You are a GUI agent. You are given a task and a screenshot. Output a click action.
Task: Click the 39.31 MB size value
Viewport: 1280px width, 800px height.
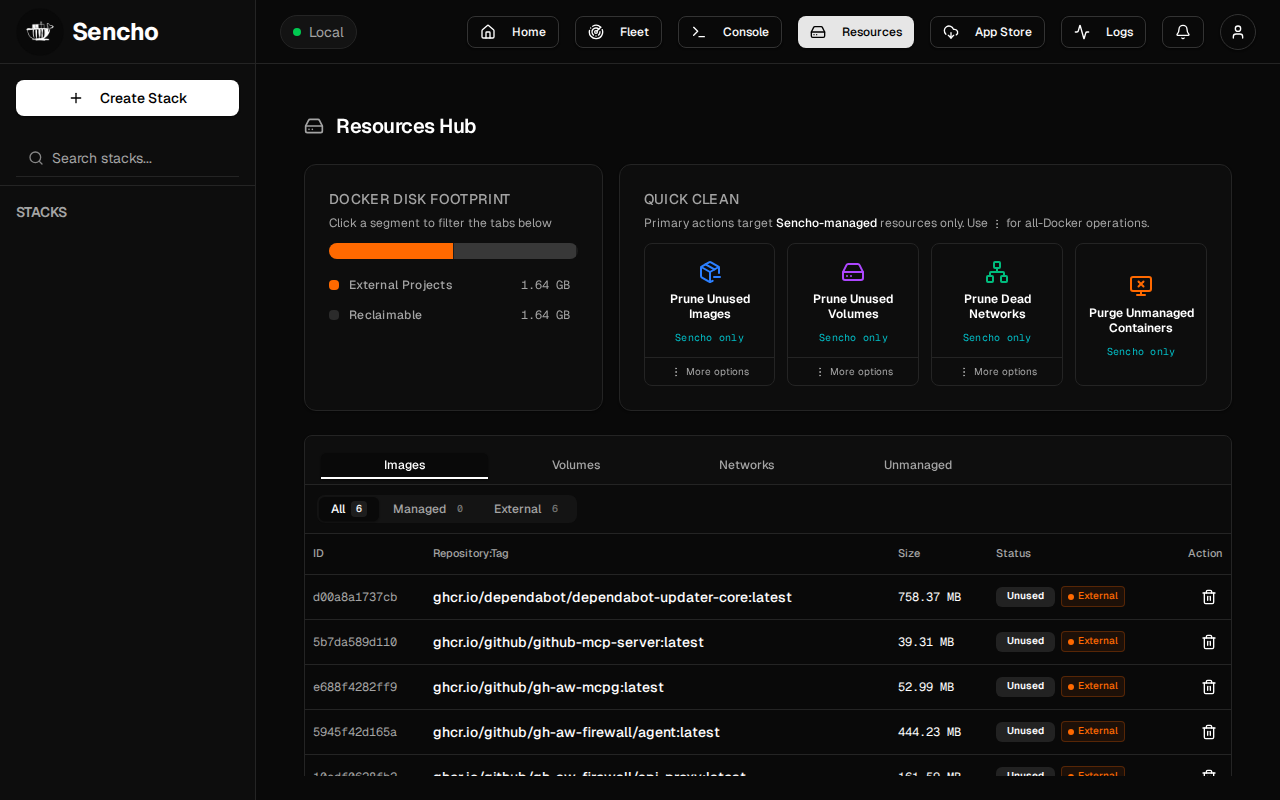coord(926,642)
